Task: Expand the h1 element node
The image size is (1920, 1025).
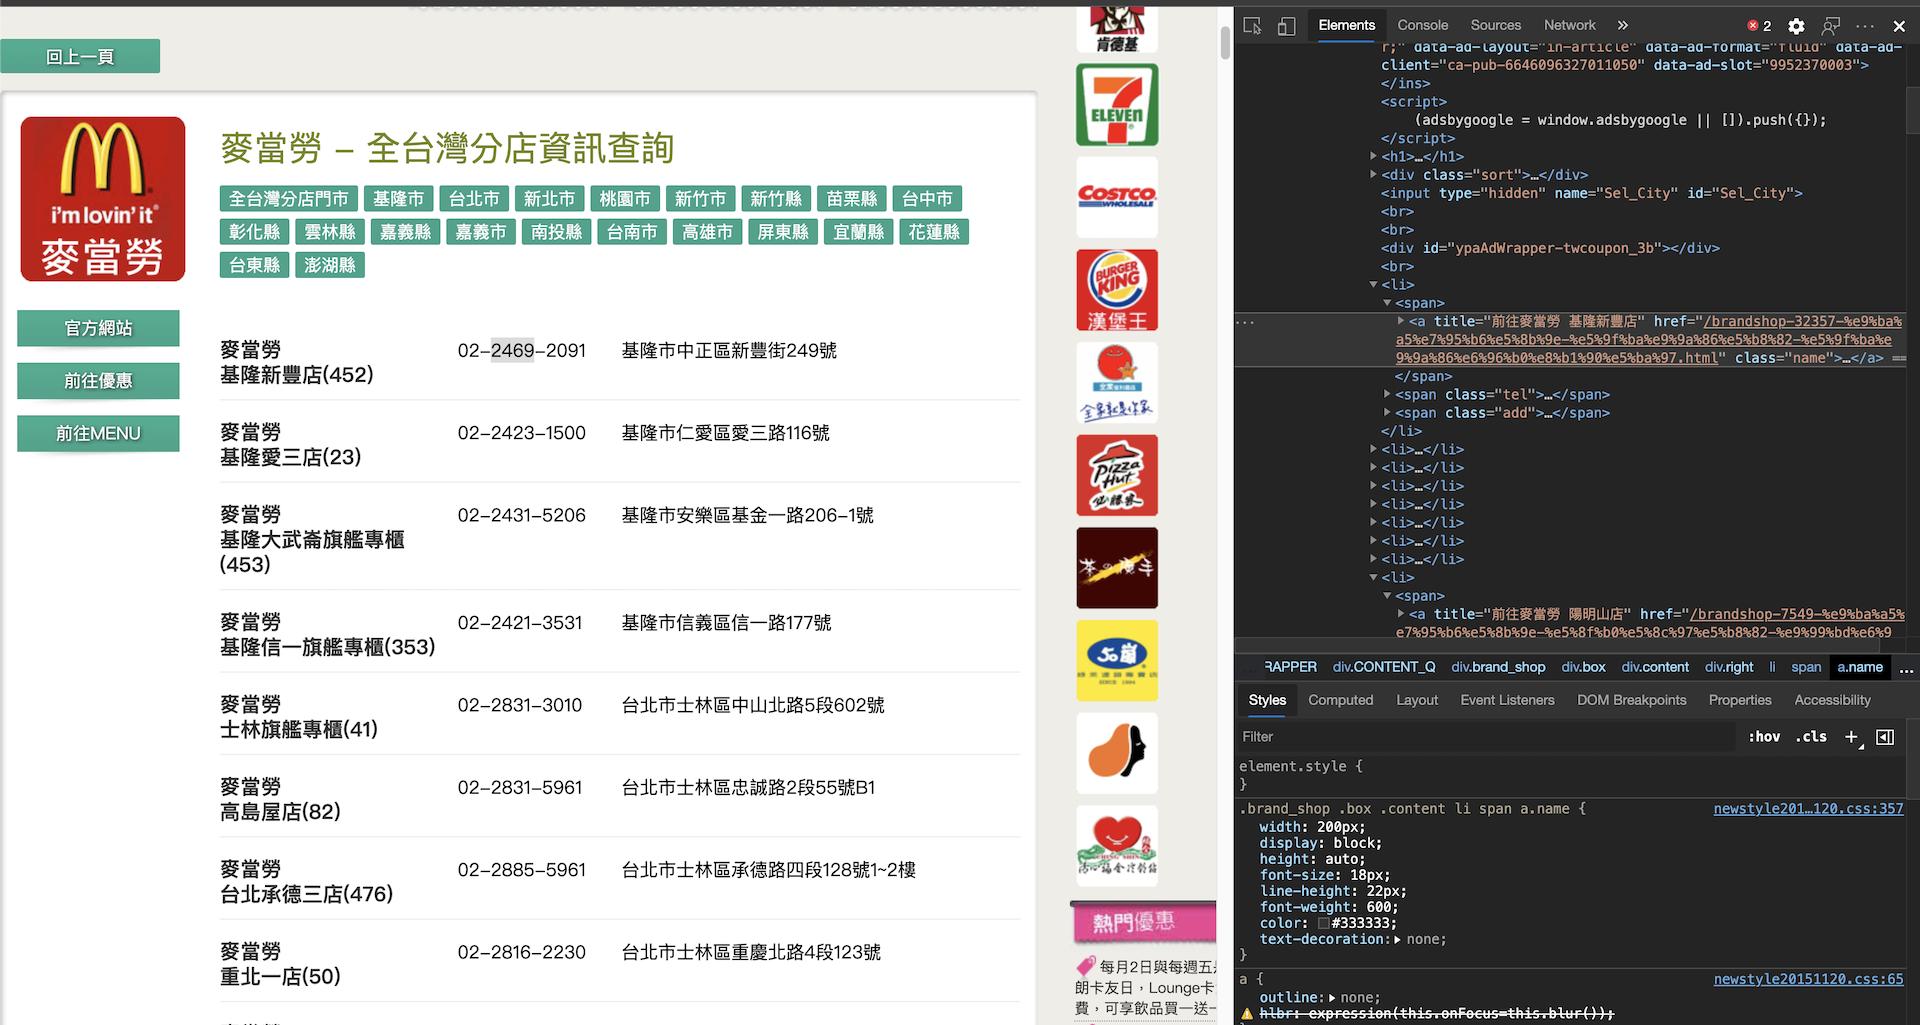Action: [x=1374, y=156]
